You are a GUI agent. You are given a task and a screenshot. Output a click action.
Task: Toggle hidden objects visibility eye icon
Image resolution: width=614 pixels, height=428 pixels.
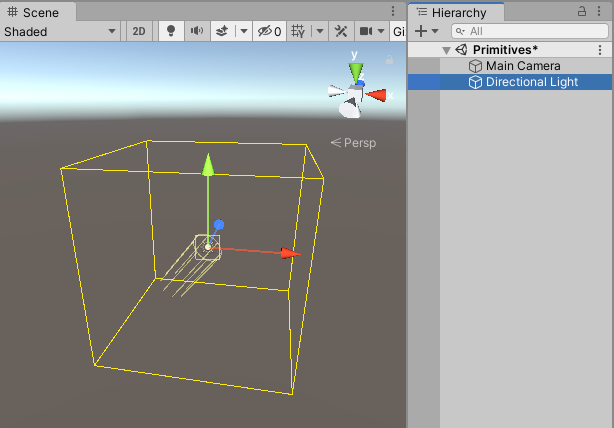(x=268, y=31)
